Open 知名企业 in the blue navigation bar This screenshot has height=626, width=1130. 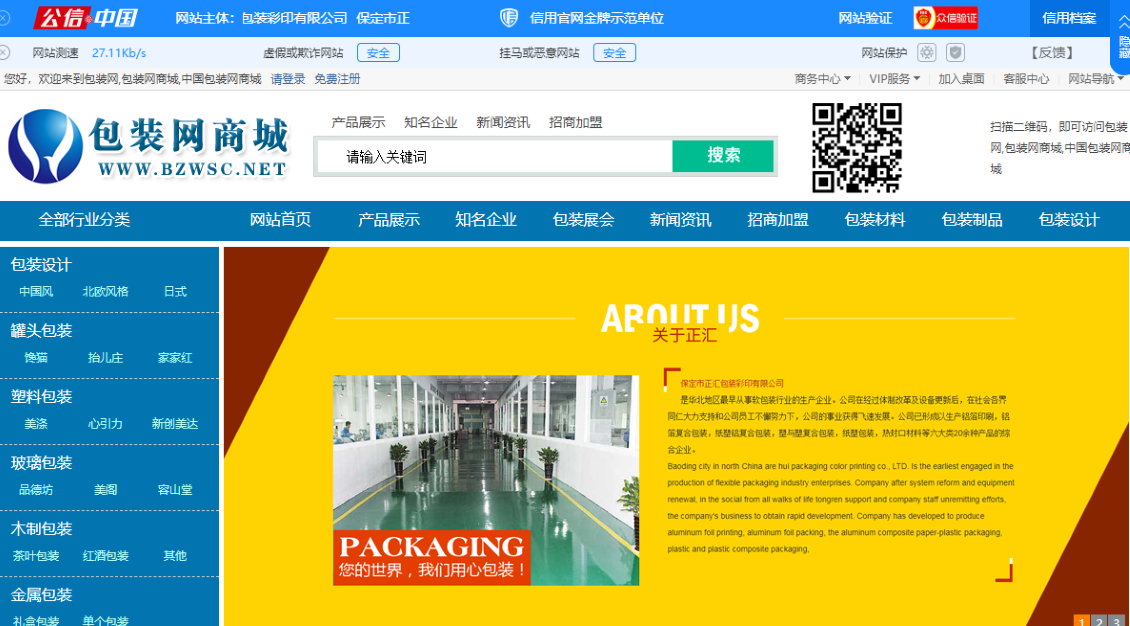486,220
